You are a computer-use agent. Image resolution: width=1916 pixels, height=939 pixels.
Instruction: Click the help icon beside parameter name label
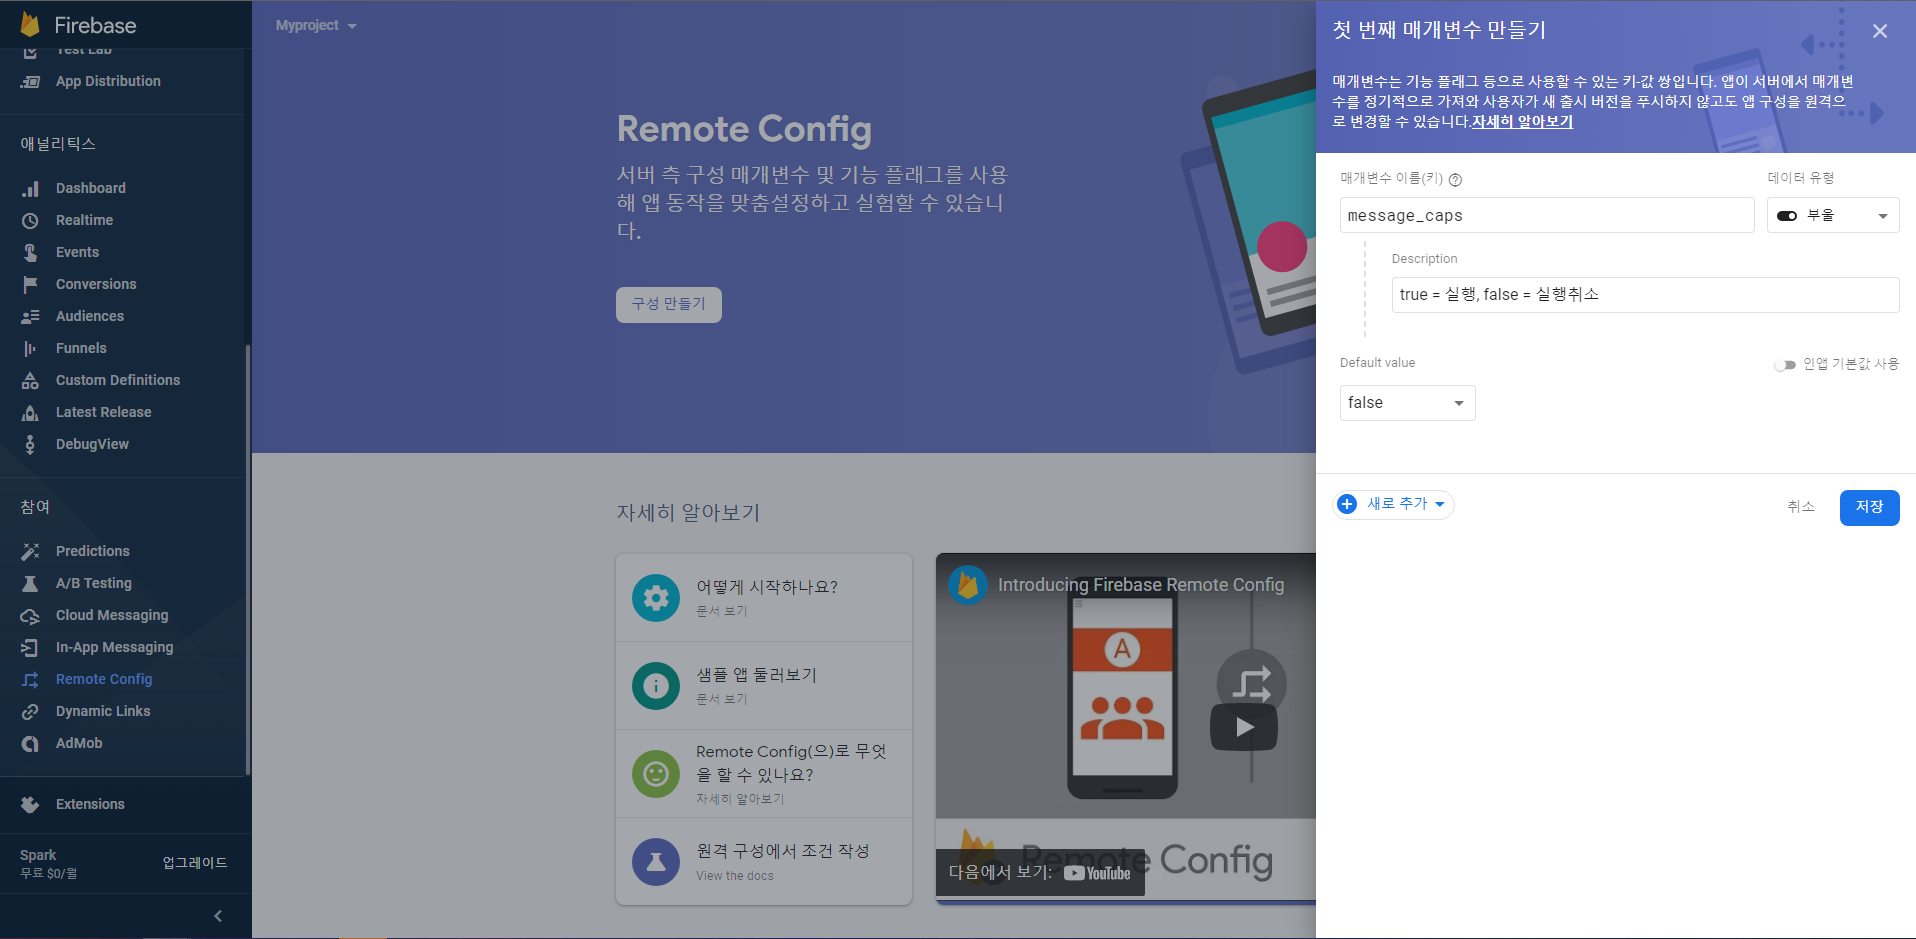pyautogui.click(x=1455, y=180)
